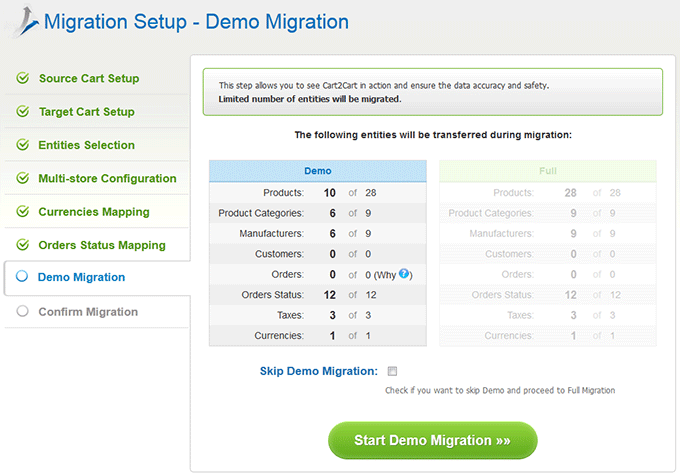680x475 pixels.
Task: Open the Multi-store Configuration step
Action: [x=107, y=178]
